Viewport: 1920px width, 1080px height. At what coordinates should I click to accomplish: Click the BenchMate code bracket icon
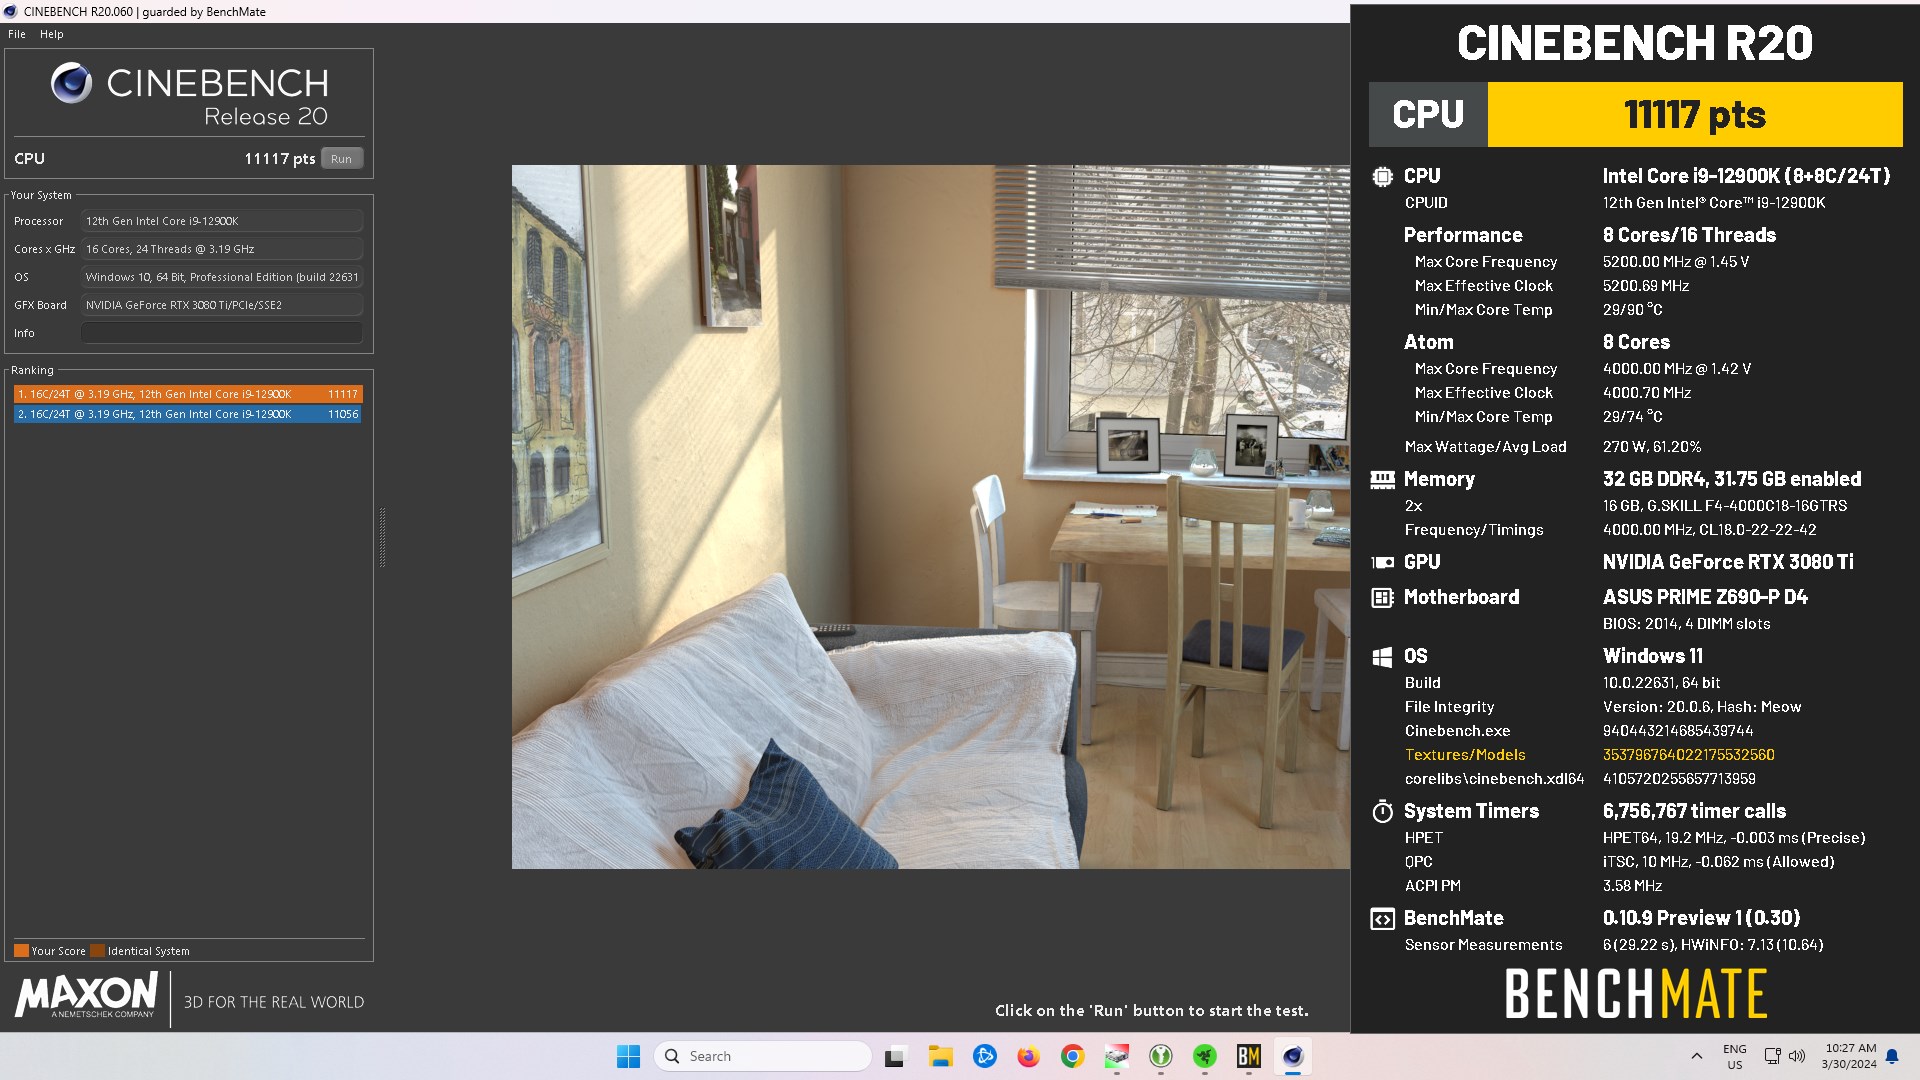tap(1382, 919)
